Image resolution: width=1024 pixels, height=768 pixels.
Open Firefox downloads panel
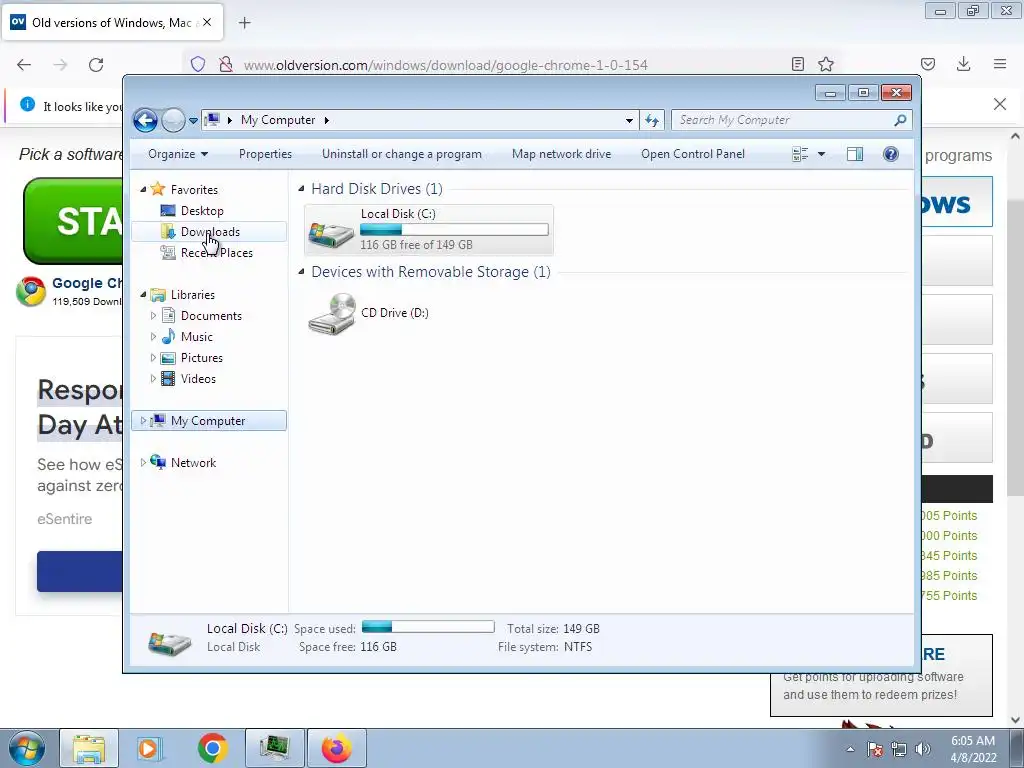click(x=963, y=64)
